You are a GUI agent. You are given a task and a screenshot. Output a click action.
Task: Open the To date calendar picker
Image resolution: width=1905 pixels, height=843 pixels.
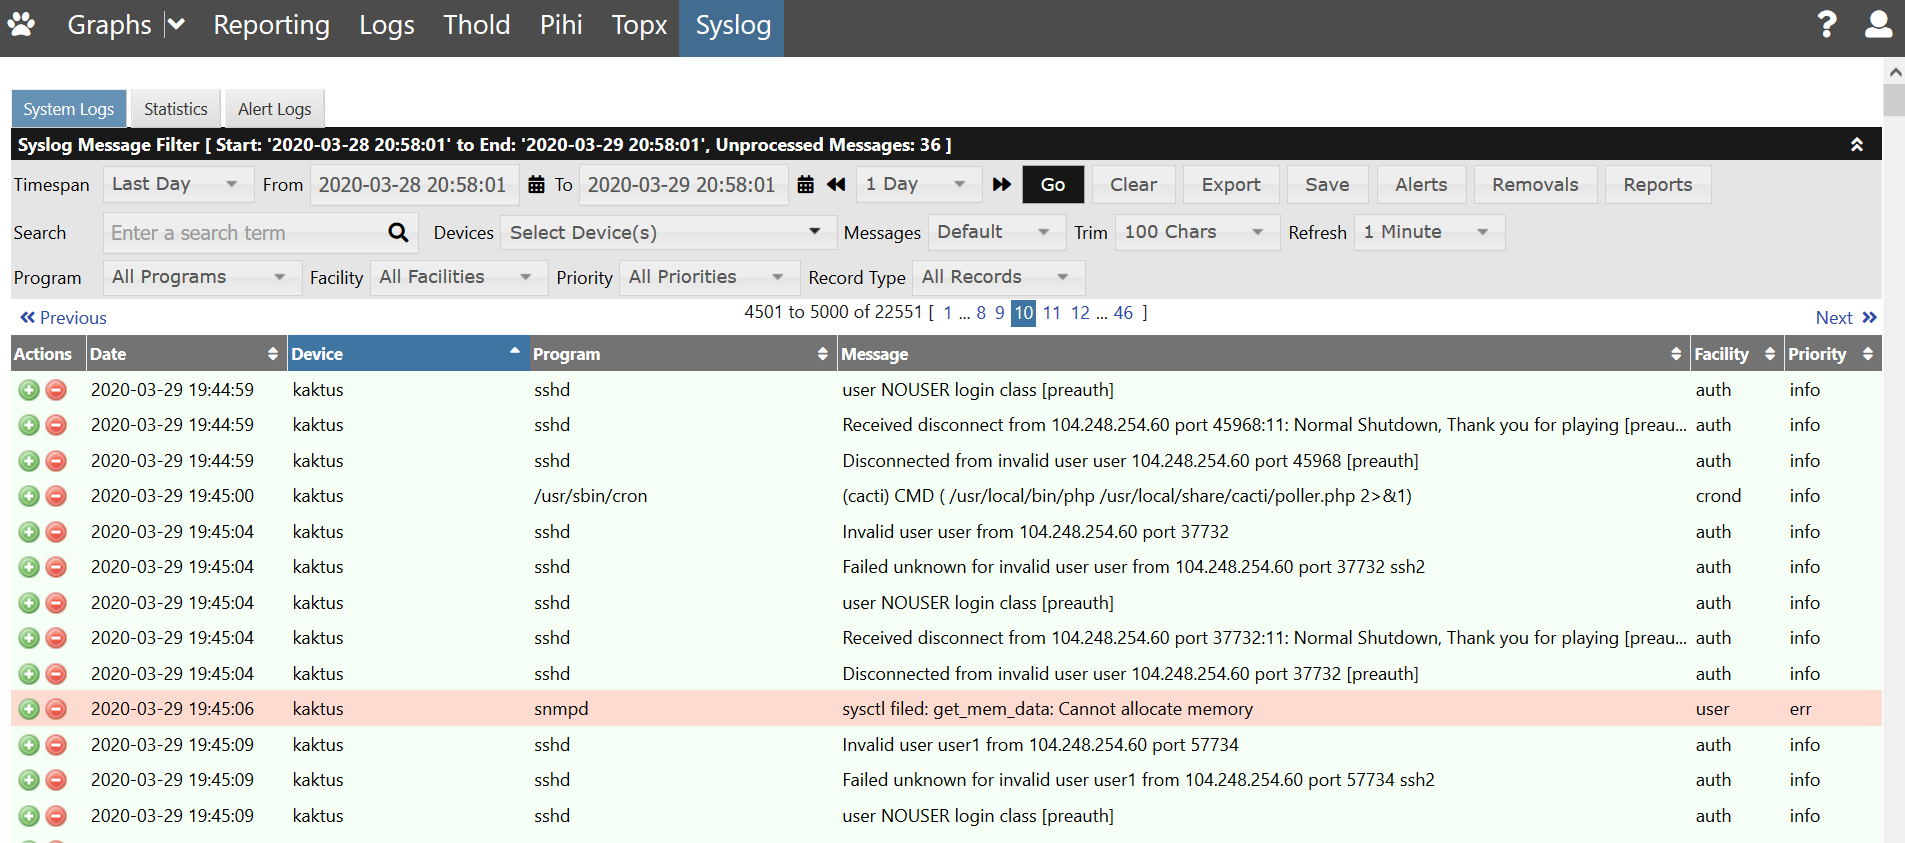805,185
